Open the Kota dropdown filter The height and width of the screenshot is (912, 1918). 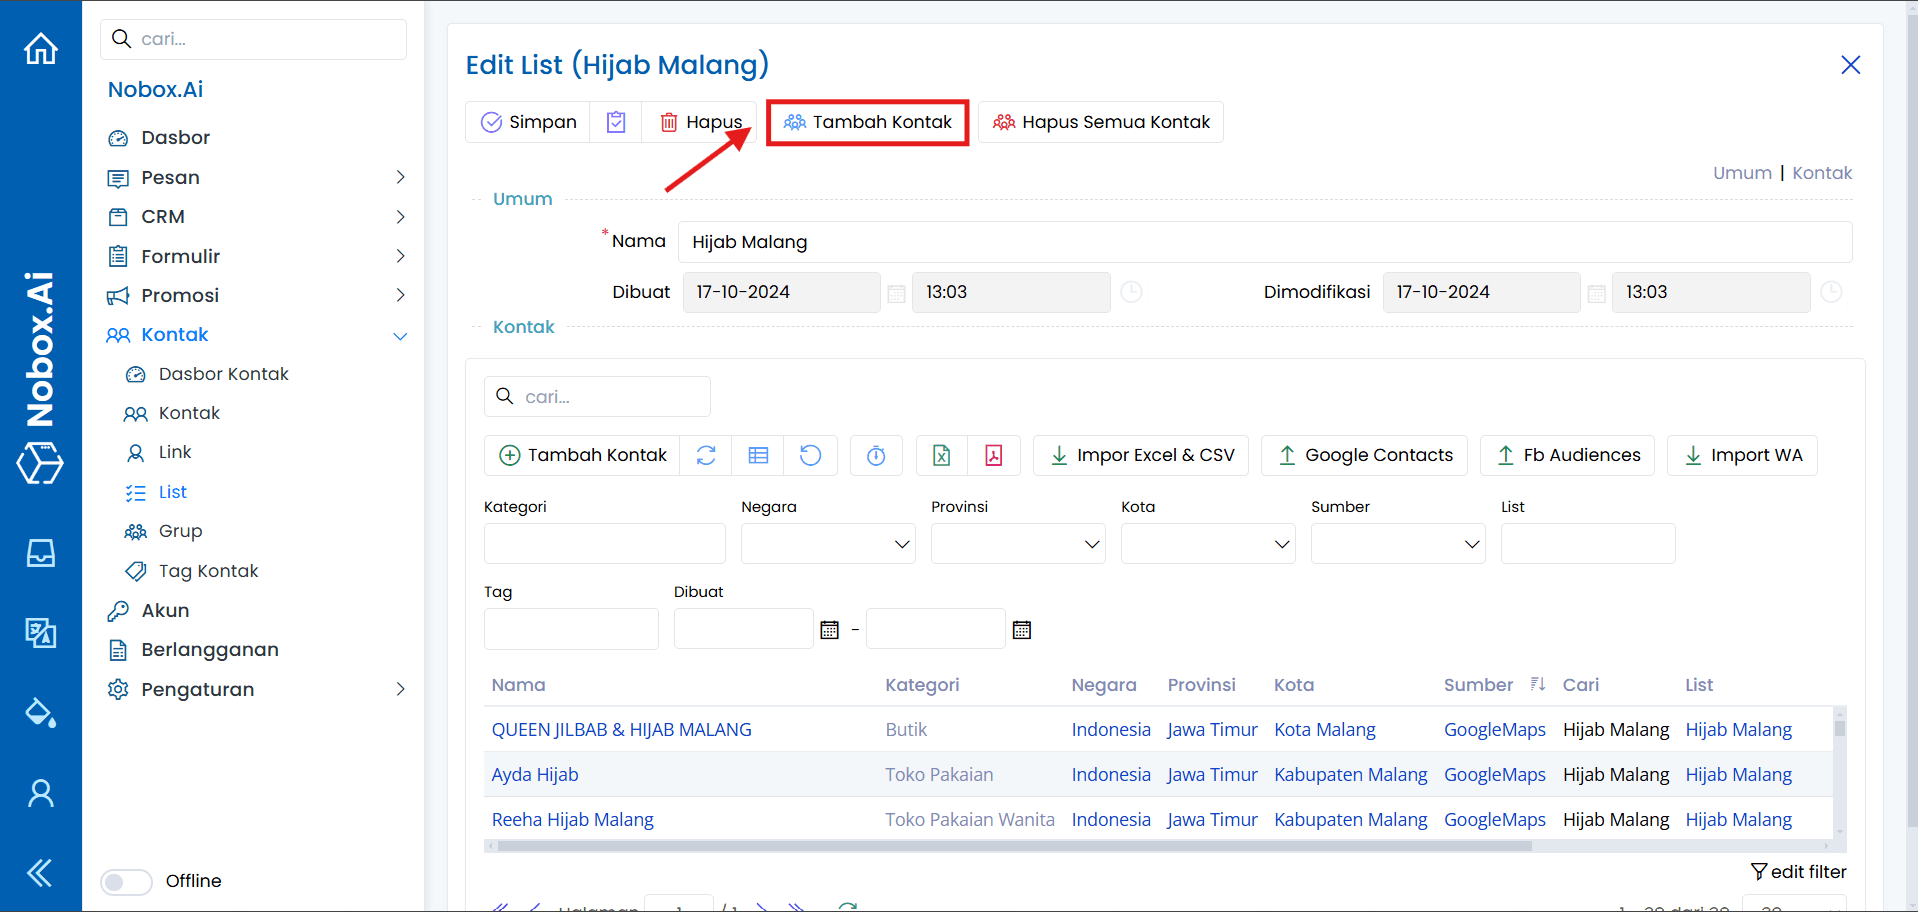click(1207, 543)
